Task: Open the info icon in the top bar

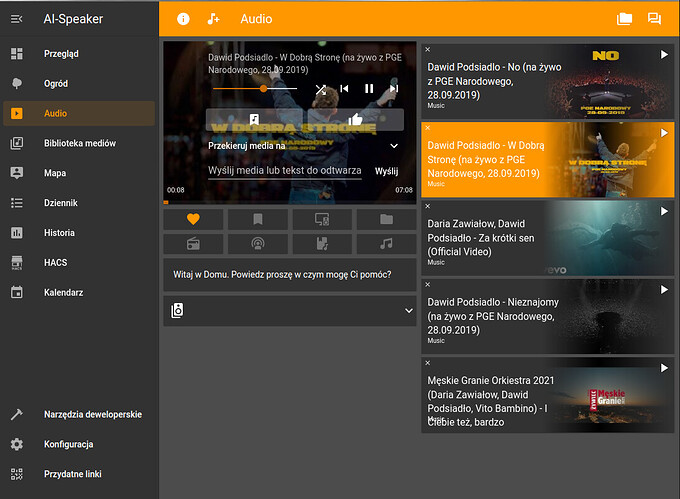Action: point(183,19)
